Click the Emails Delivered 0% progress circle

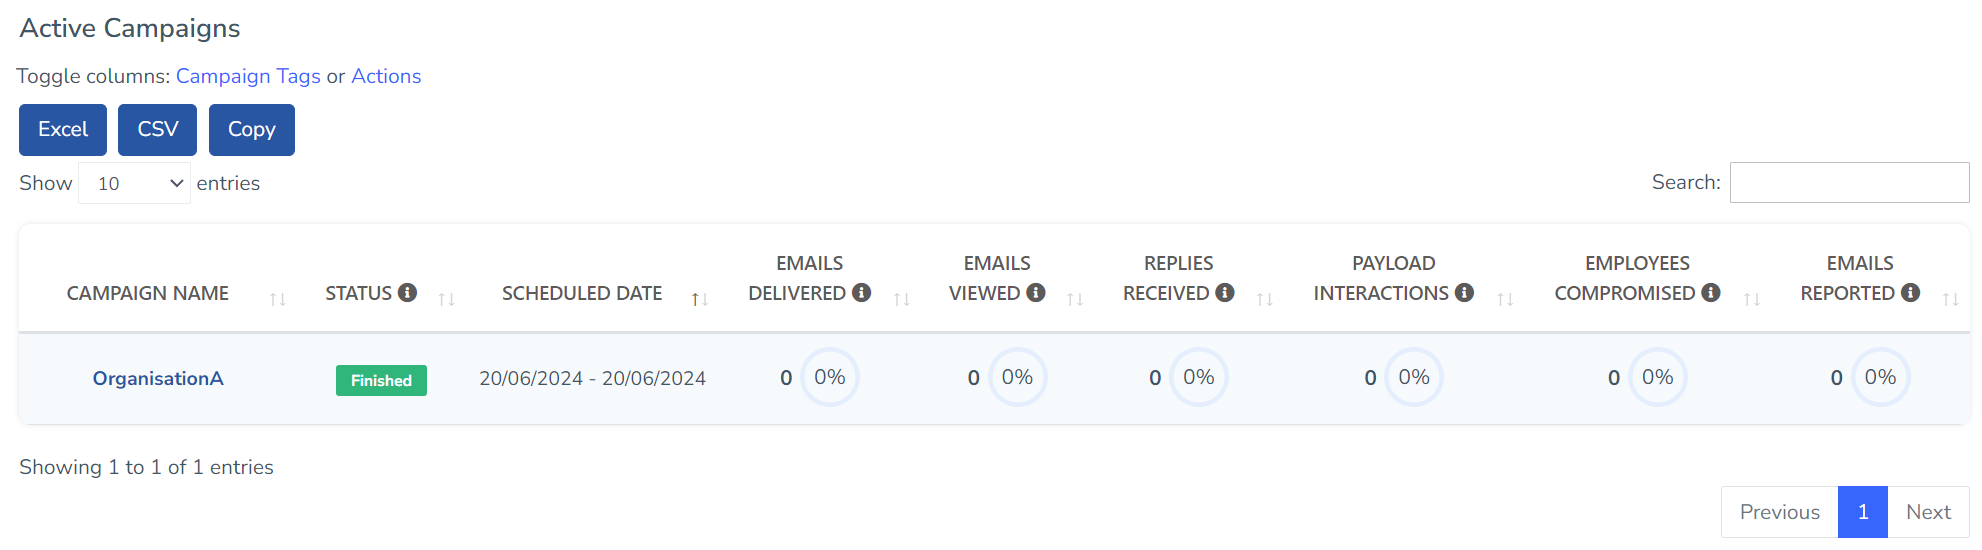click(x=830, y=377)
